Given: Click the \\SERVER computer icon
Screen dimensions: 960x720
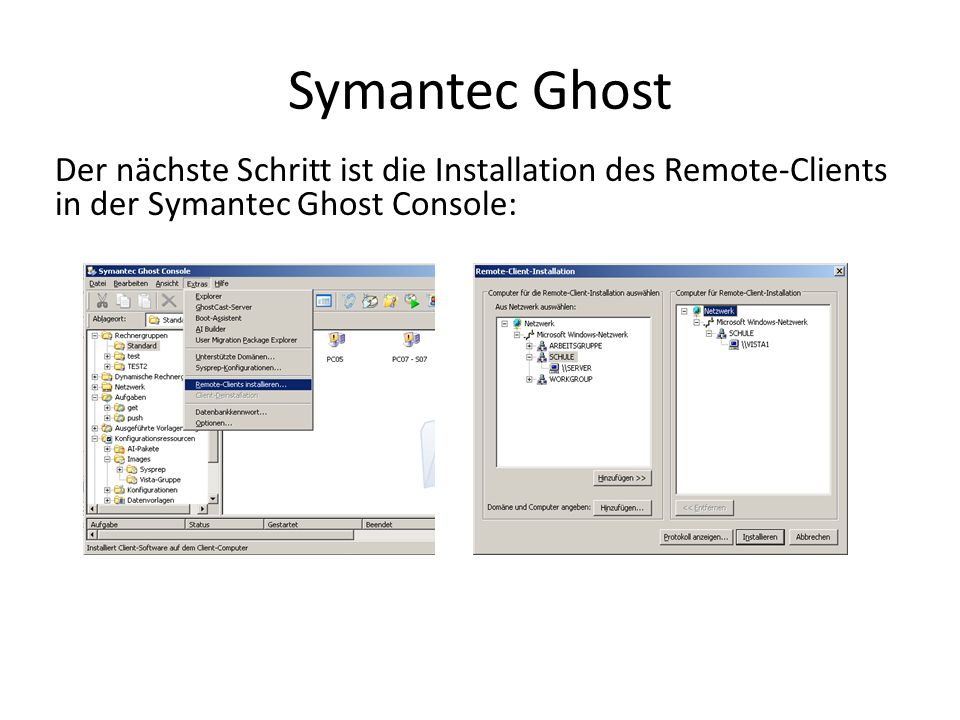Looking at the screenshot, I should point(554,368).
